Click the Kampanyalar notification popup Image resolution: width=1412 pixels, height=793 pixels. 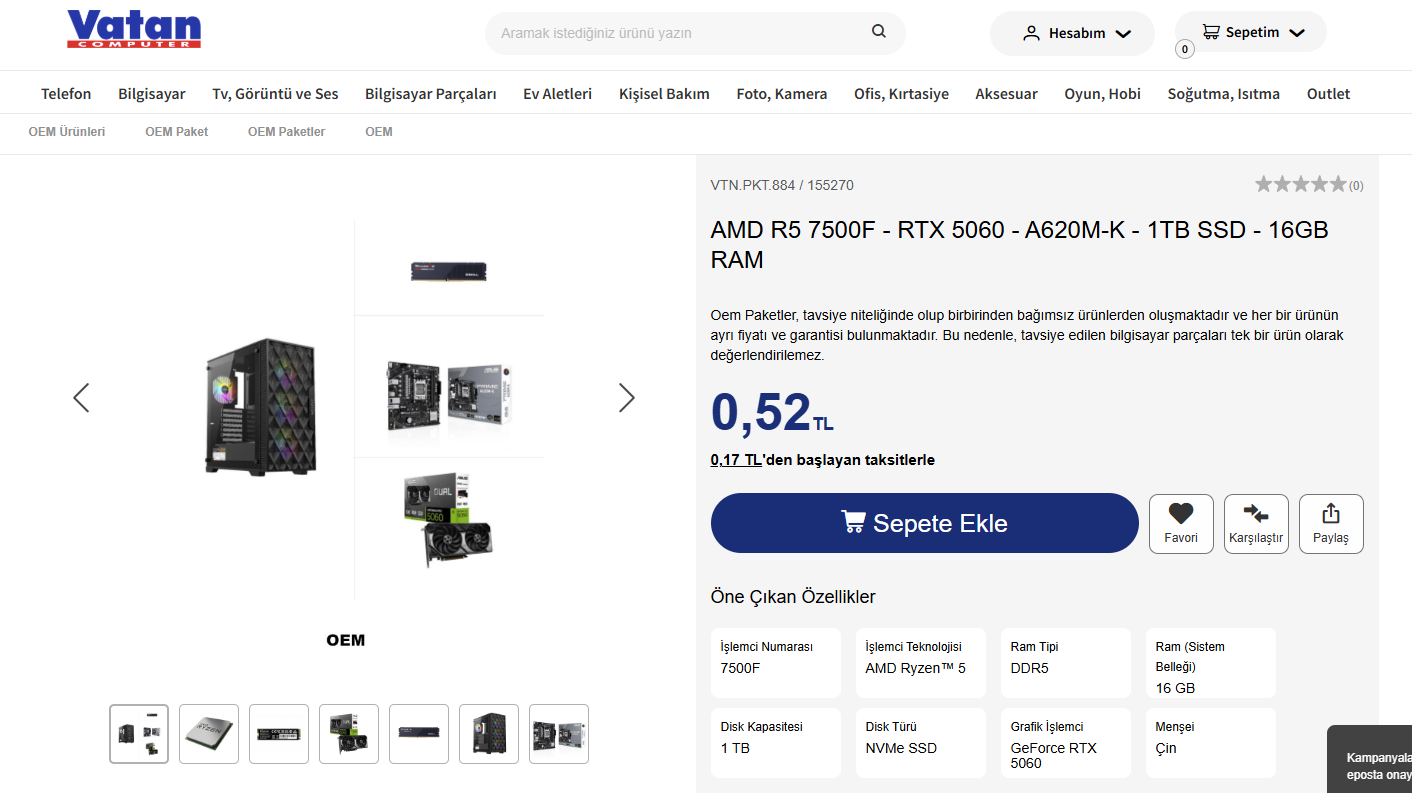(1370, 759)
